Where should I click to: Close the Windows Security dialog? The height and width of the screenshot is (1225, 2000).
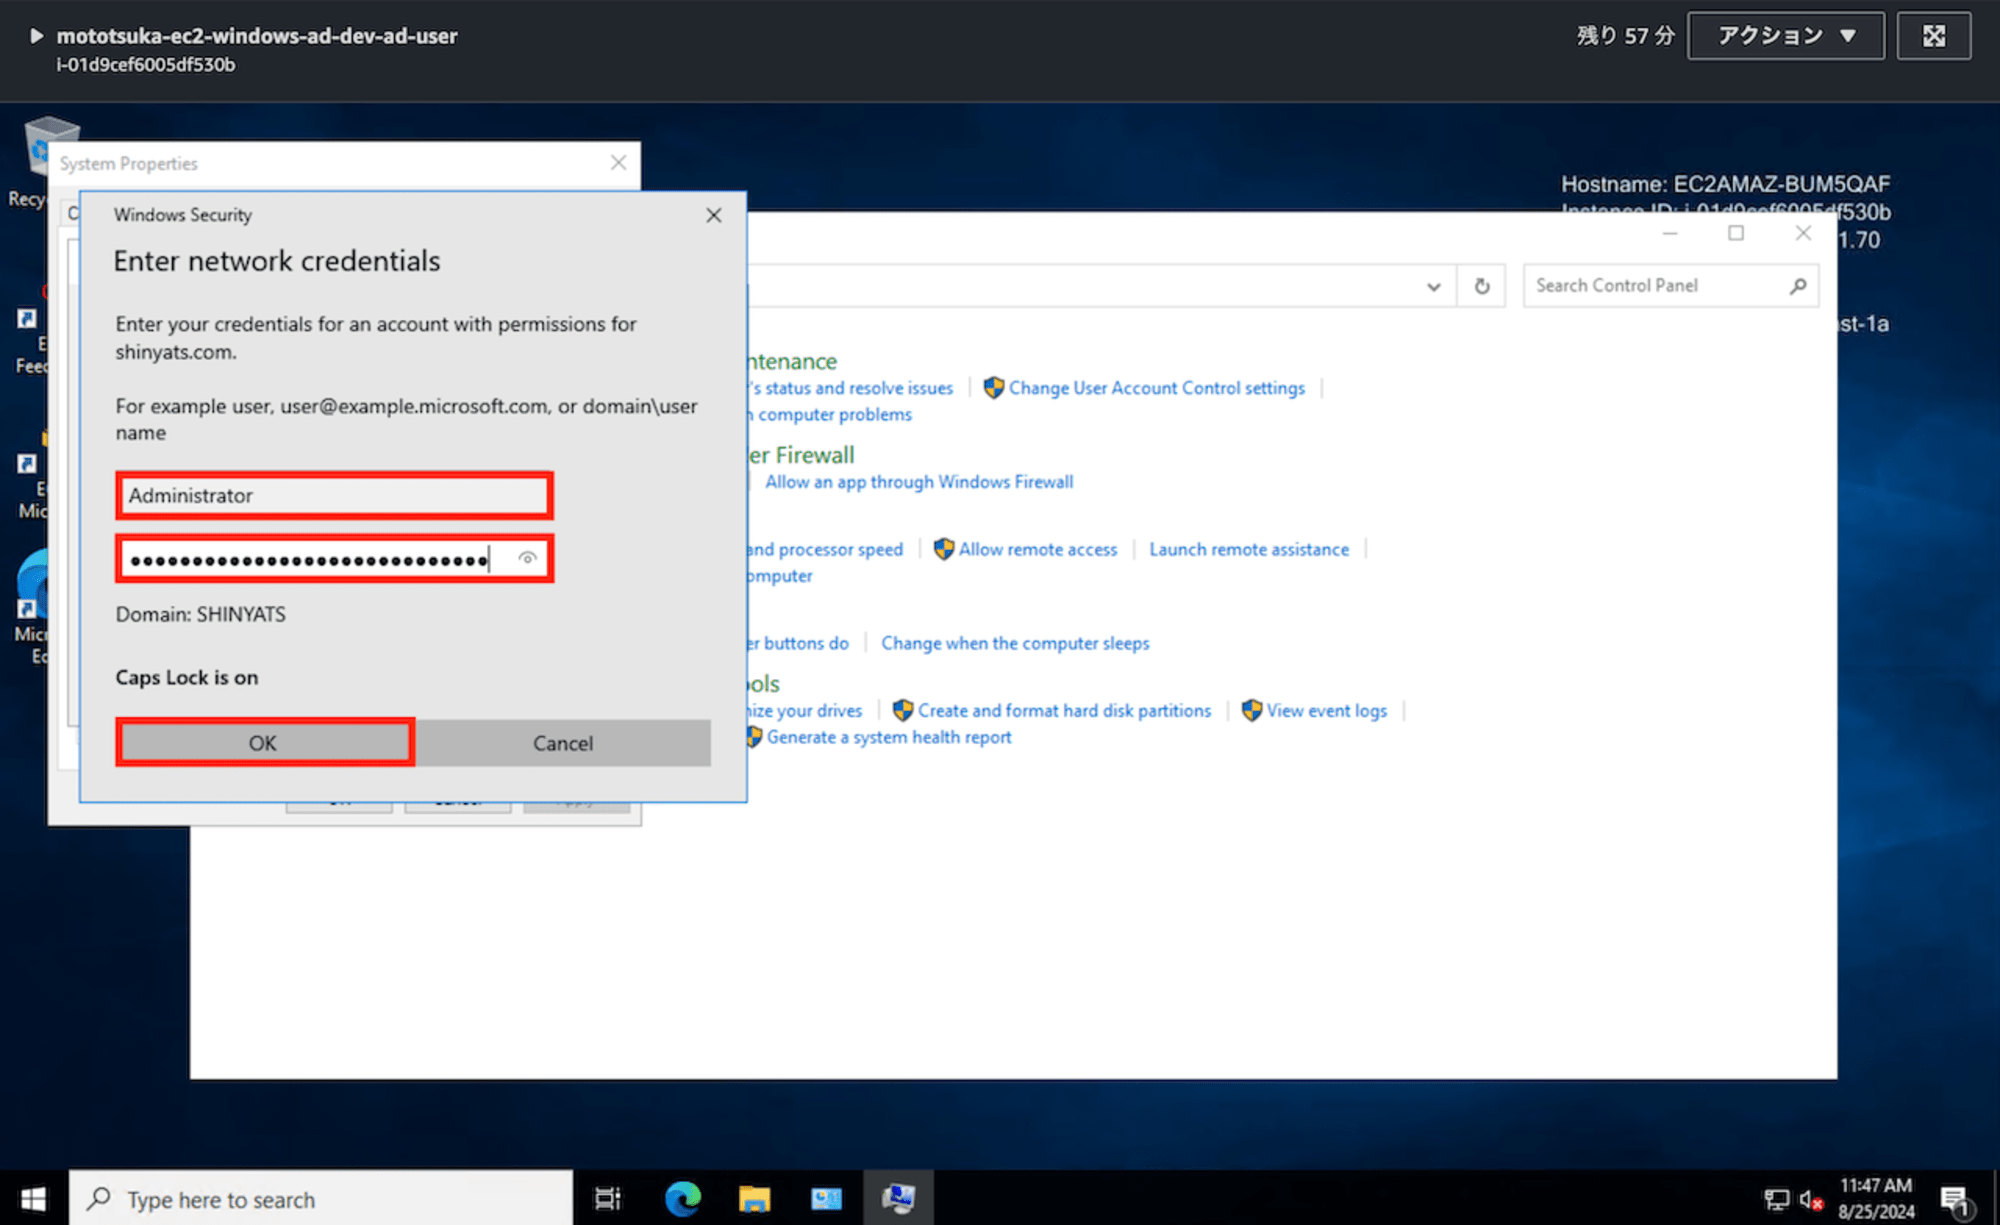[x=713, y=214]
